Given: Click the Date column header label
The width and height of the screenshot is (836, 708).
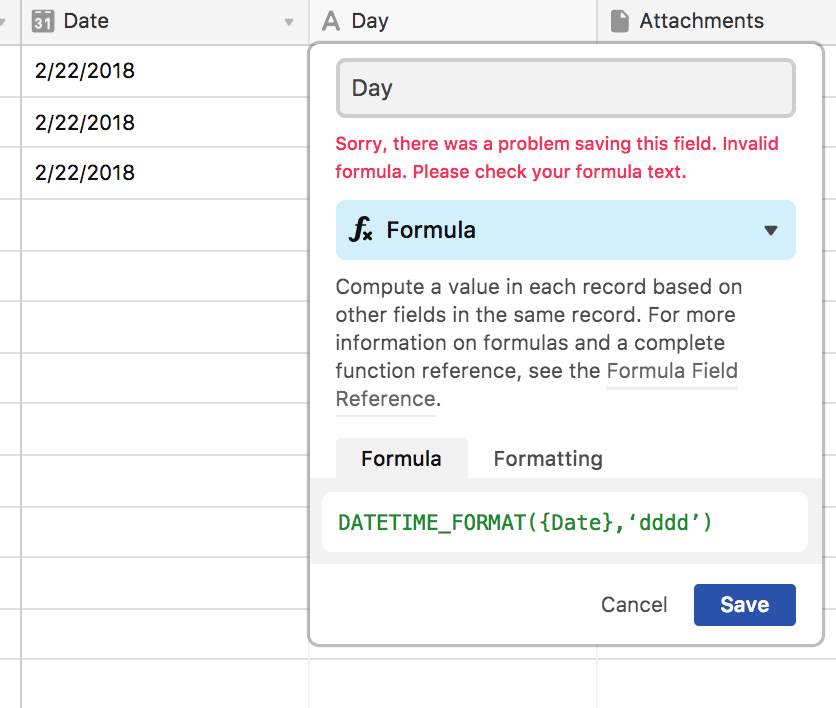Looking at the screenshot, I should coord(86,21).
